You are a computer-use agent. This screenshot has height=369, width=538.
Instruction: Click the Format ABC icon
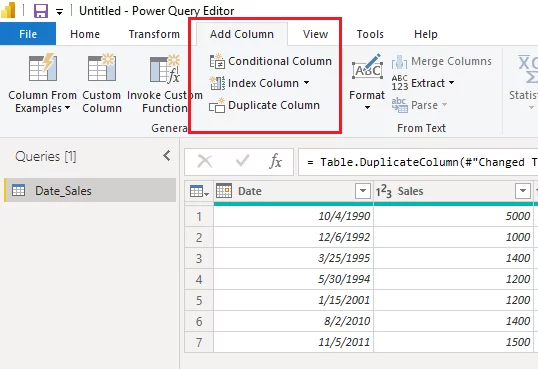pos(367,68)
